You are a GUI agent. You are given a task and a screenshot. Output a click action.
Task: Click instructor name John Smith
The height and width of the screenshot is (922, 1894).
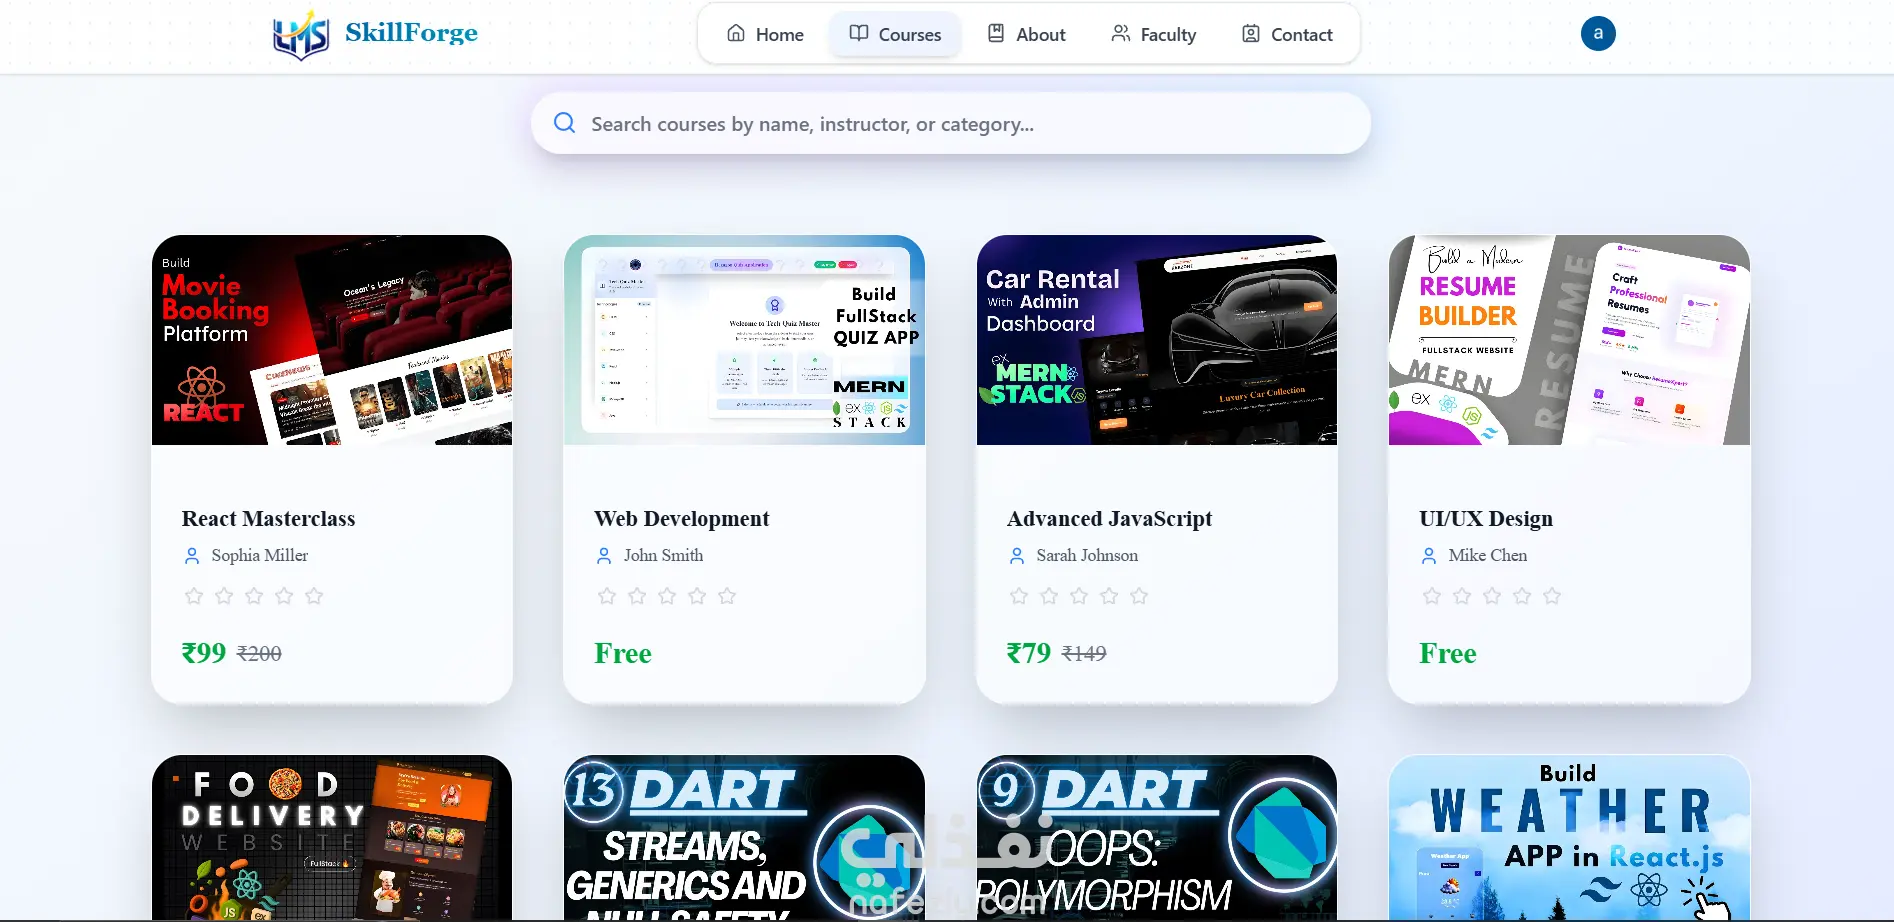664,555
